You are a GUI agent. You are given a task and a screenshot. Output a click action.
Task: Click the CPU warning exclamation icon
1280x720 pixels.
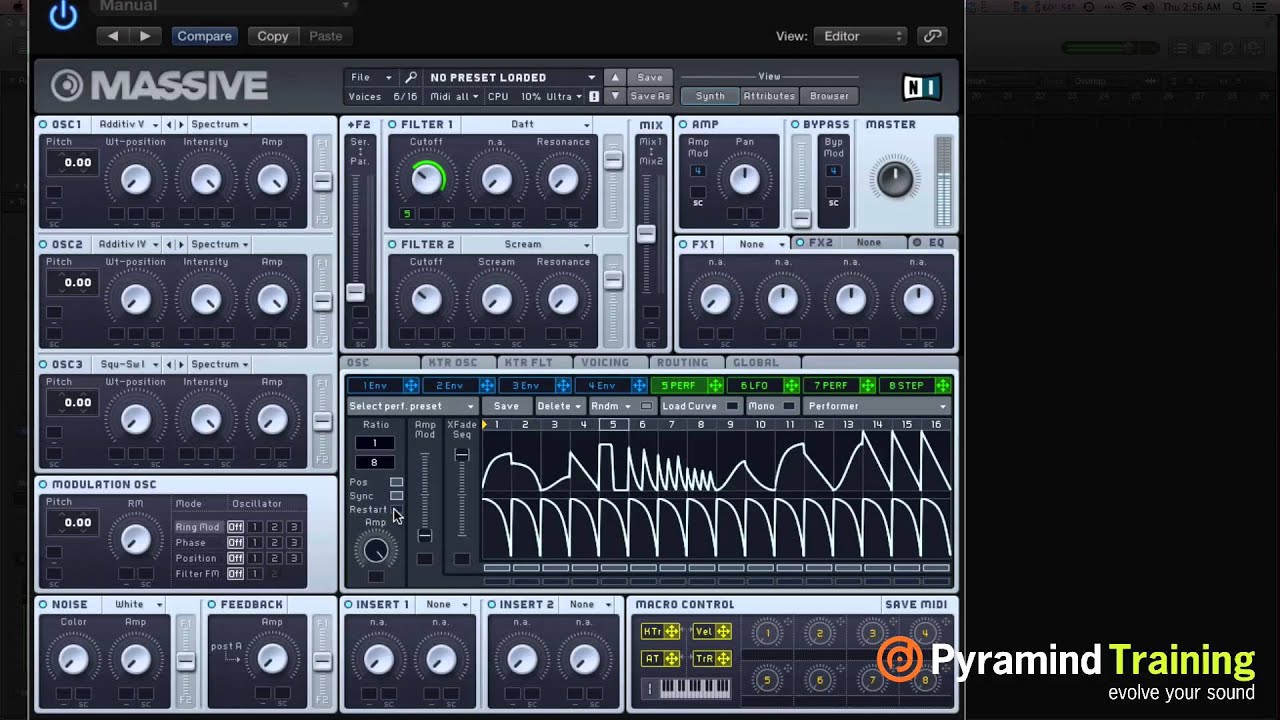click(594, 97)
